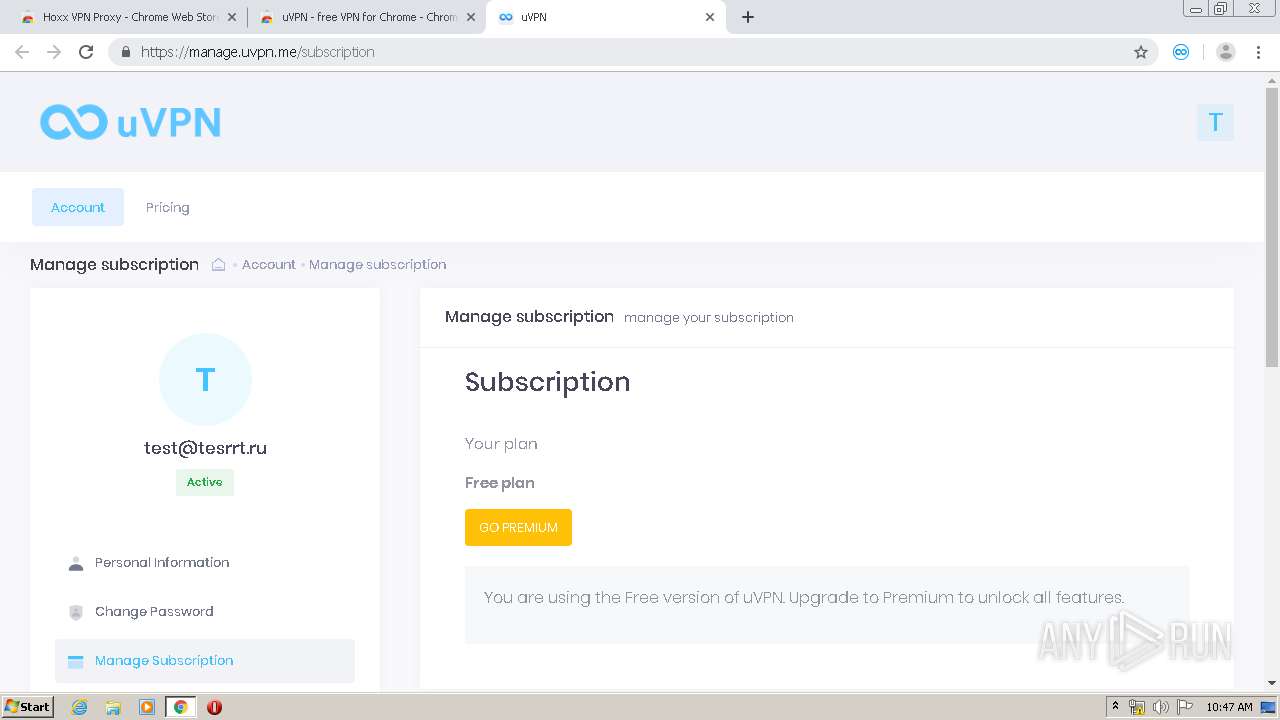Click the browser forward arrow

[x=54, y=52]
